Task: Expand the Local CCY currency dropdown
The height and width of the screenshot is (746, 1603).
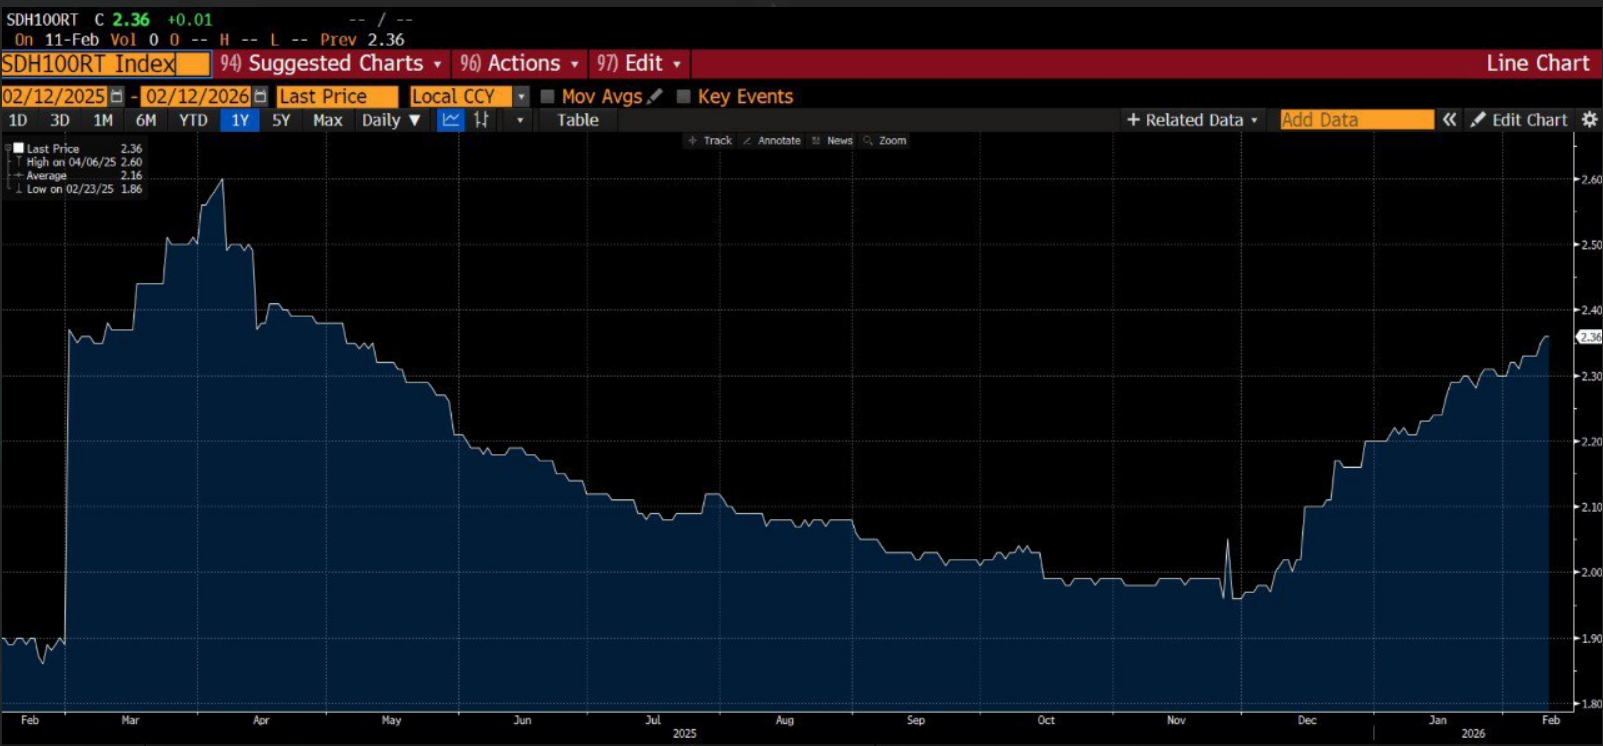Action: click(521, 96)
